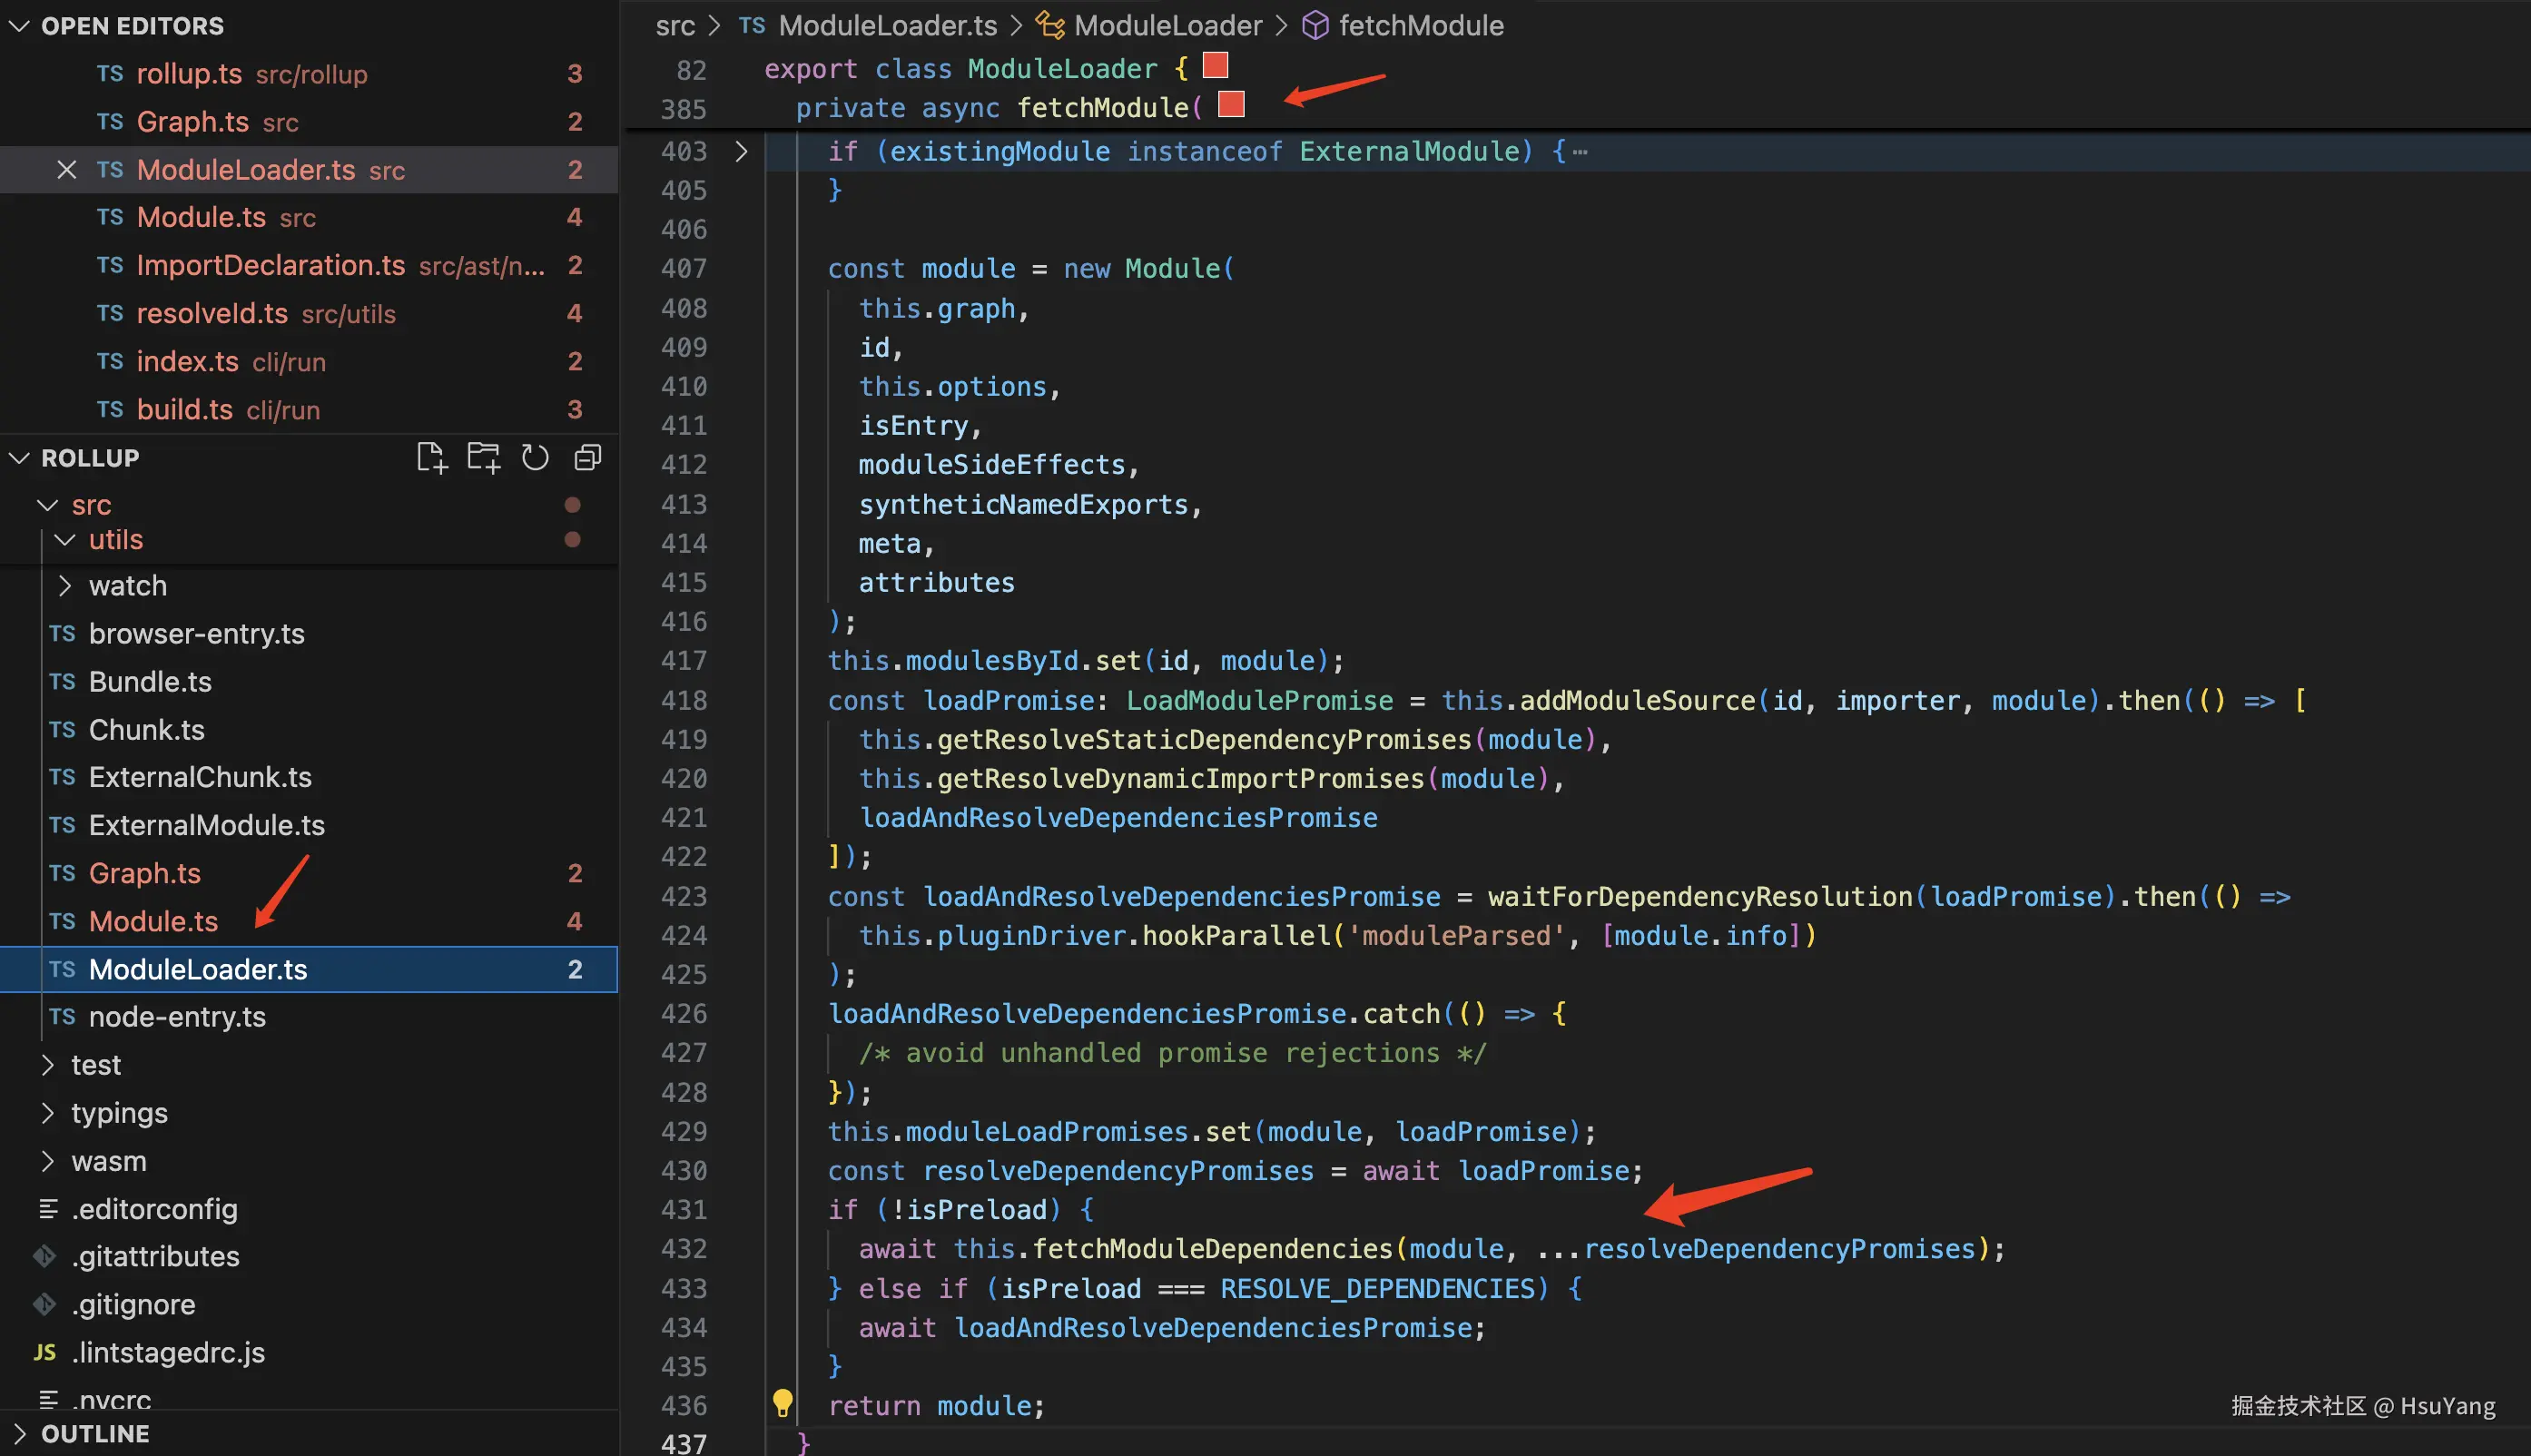Open Module.ts in the src file tree

tap(153, 921)
